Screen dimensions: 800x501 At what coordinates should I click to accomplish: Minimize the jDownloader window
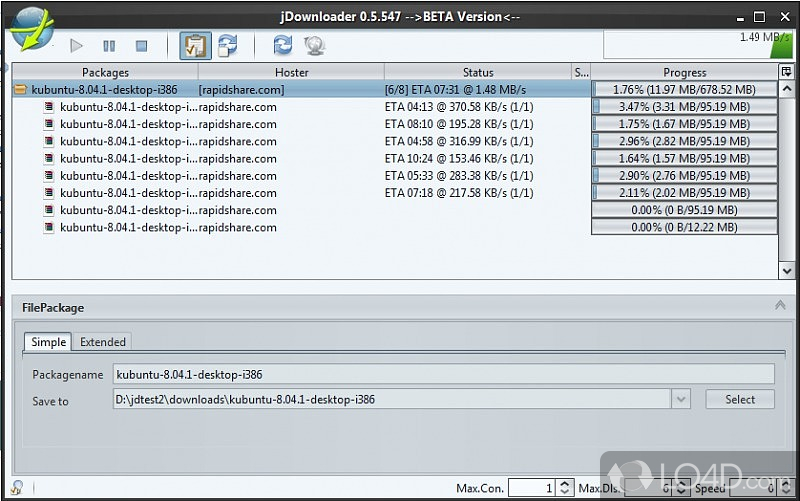click(740, 18)
